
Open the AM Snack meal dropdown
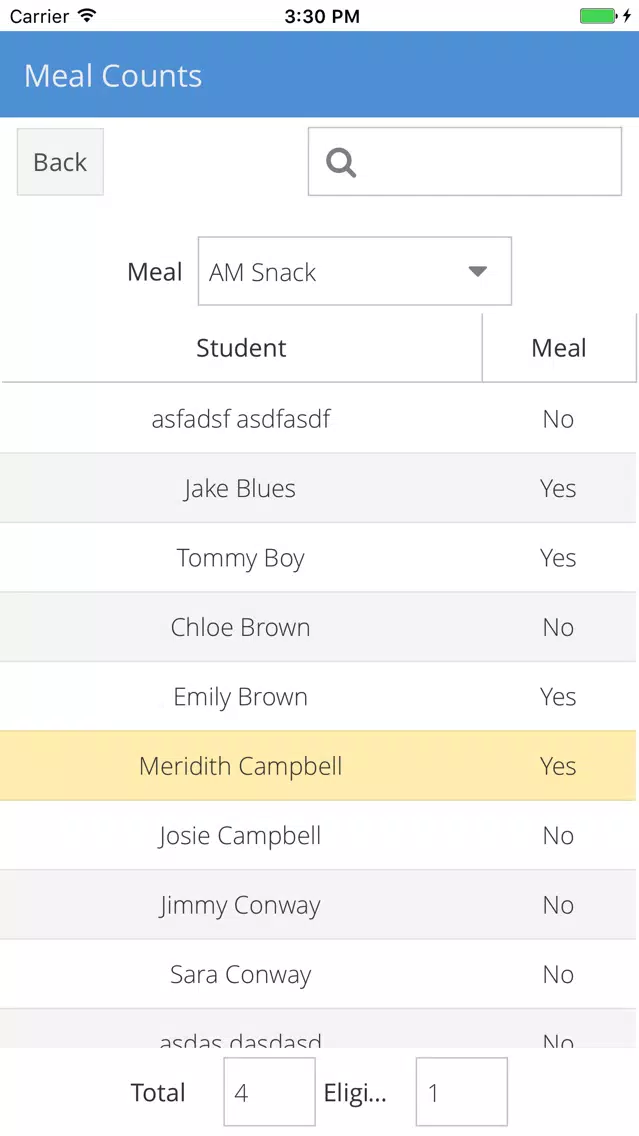(354, 271)
